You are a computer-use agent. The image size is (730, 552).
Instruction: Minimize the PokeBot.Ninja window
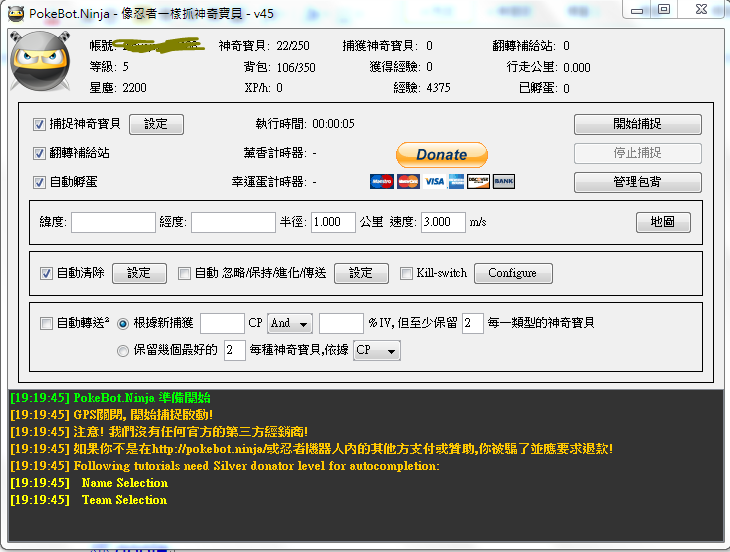[x=637, y=10]
